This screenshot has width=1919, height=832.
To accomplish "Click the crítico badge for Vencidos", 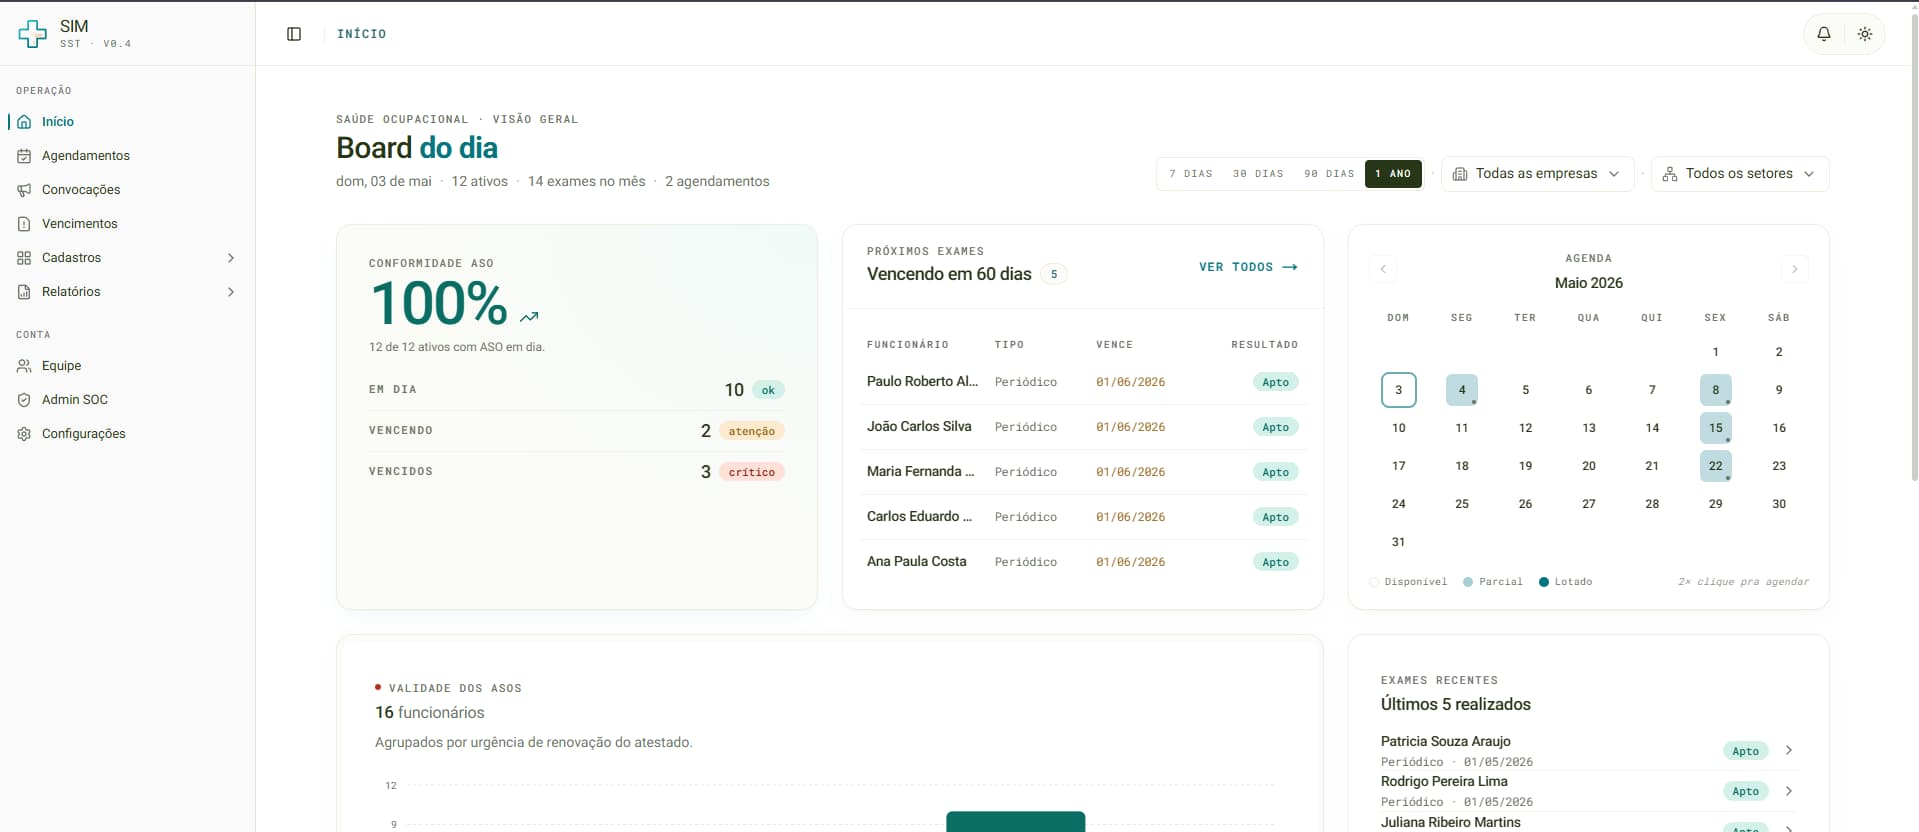I will tap(752, 472).
